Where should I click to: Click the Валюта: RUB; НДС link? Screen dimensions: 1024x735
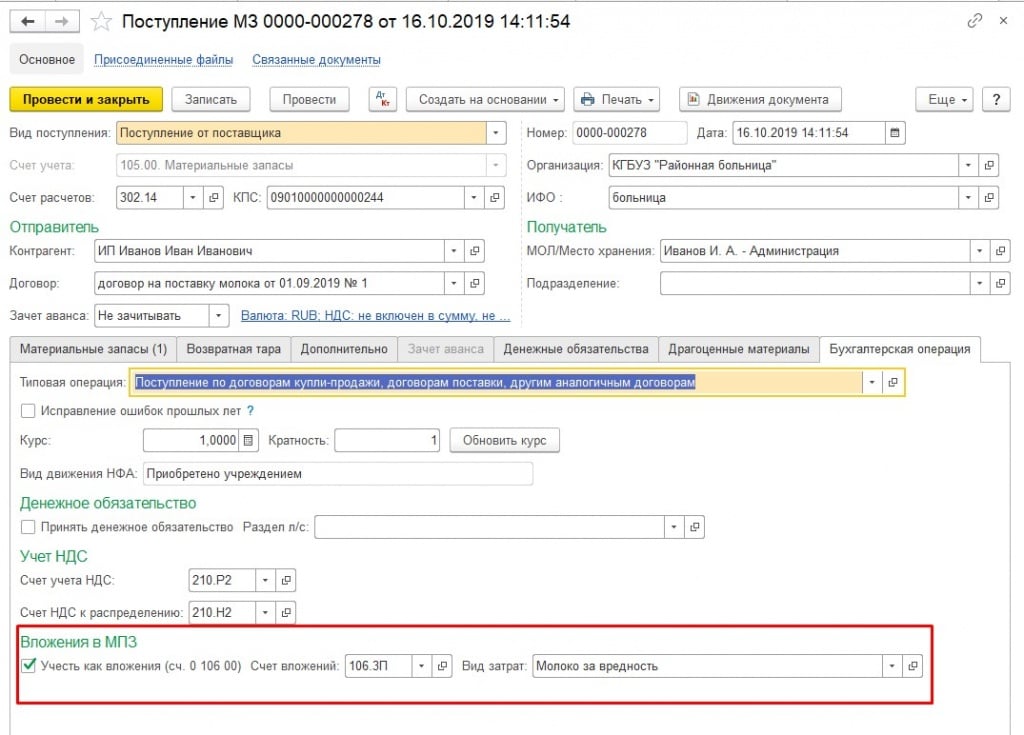point(376,316)
